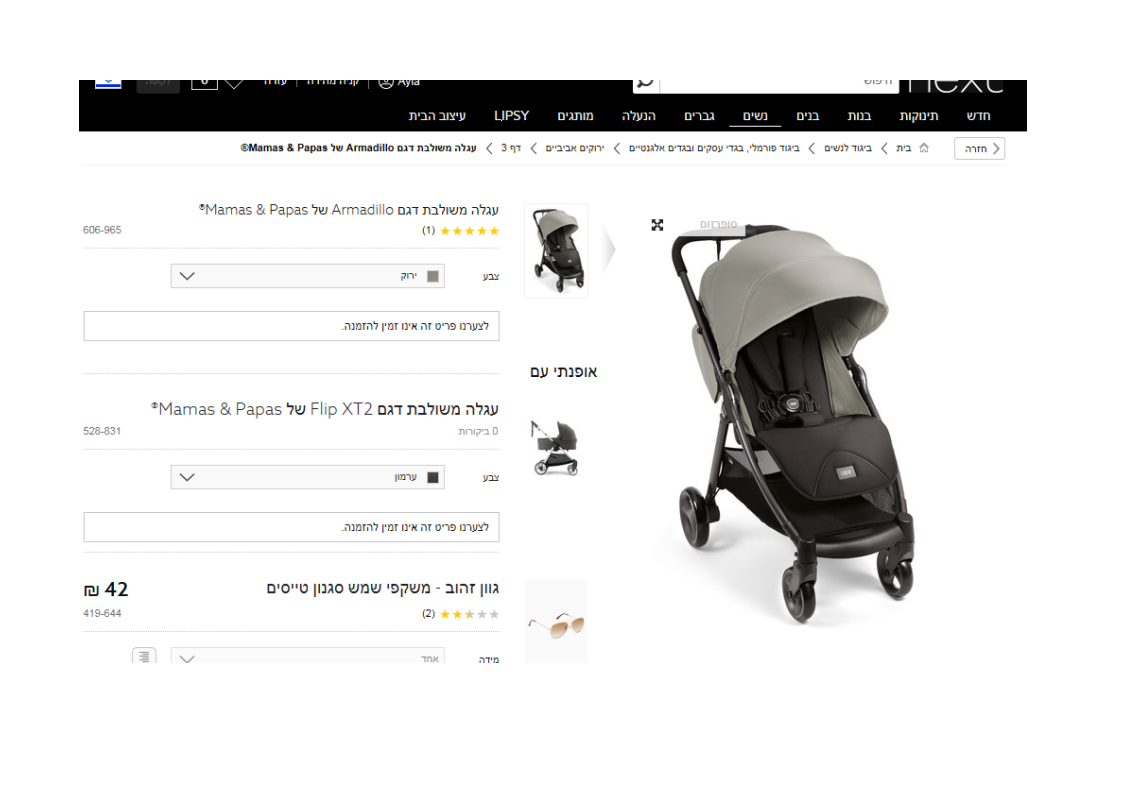Select the נשים menu tab
This screenshot has height=793, width=1122.
click(755, 115)
